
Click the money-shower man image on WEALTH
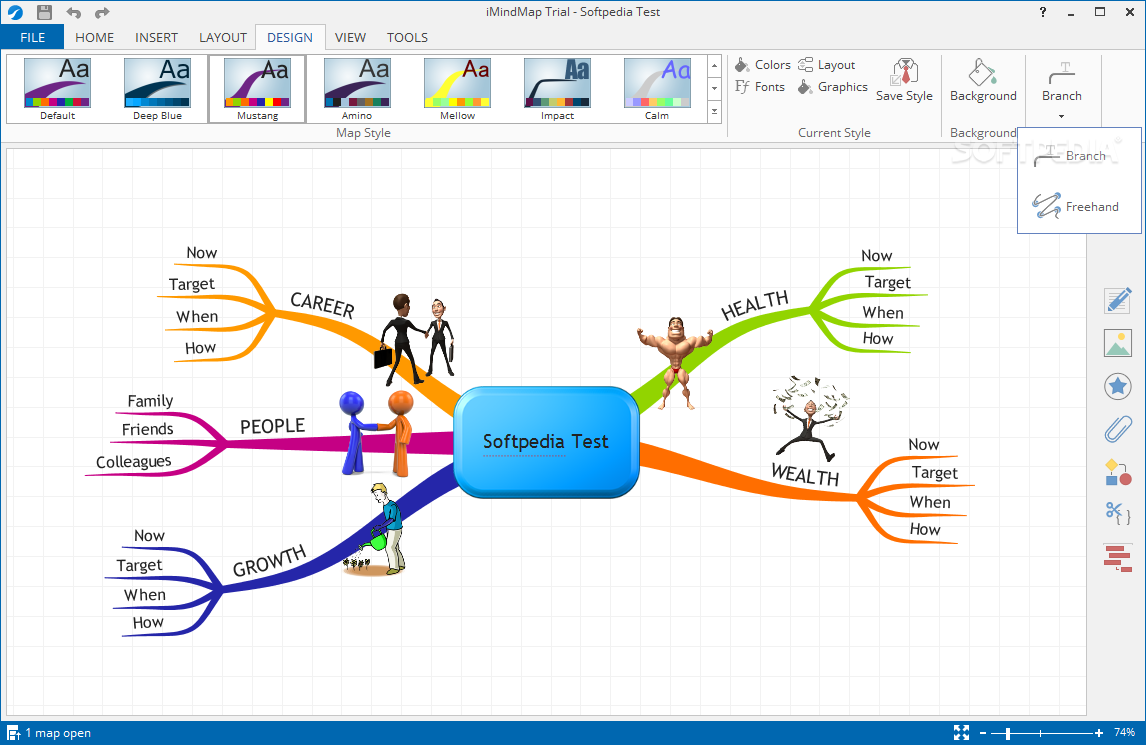click(811, 419)
